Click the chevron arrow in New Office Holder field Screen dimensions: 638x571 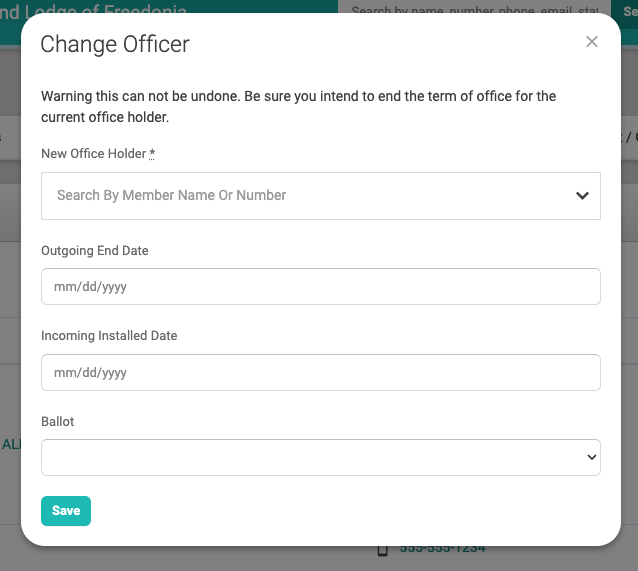pos(582,196)
